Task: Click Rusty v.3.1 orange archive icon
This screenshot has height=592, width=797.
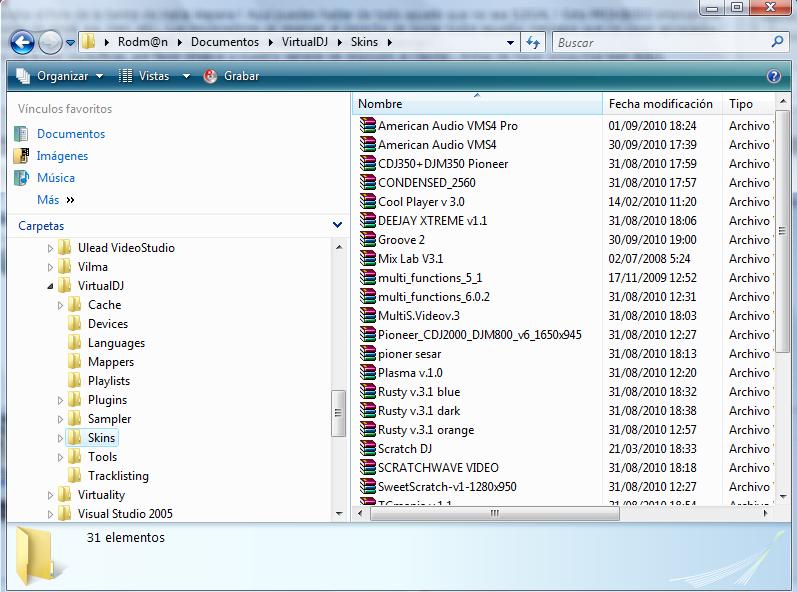Action: 367,429
